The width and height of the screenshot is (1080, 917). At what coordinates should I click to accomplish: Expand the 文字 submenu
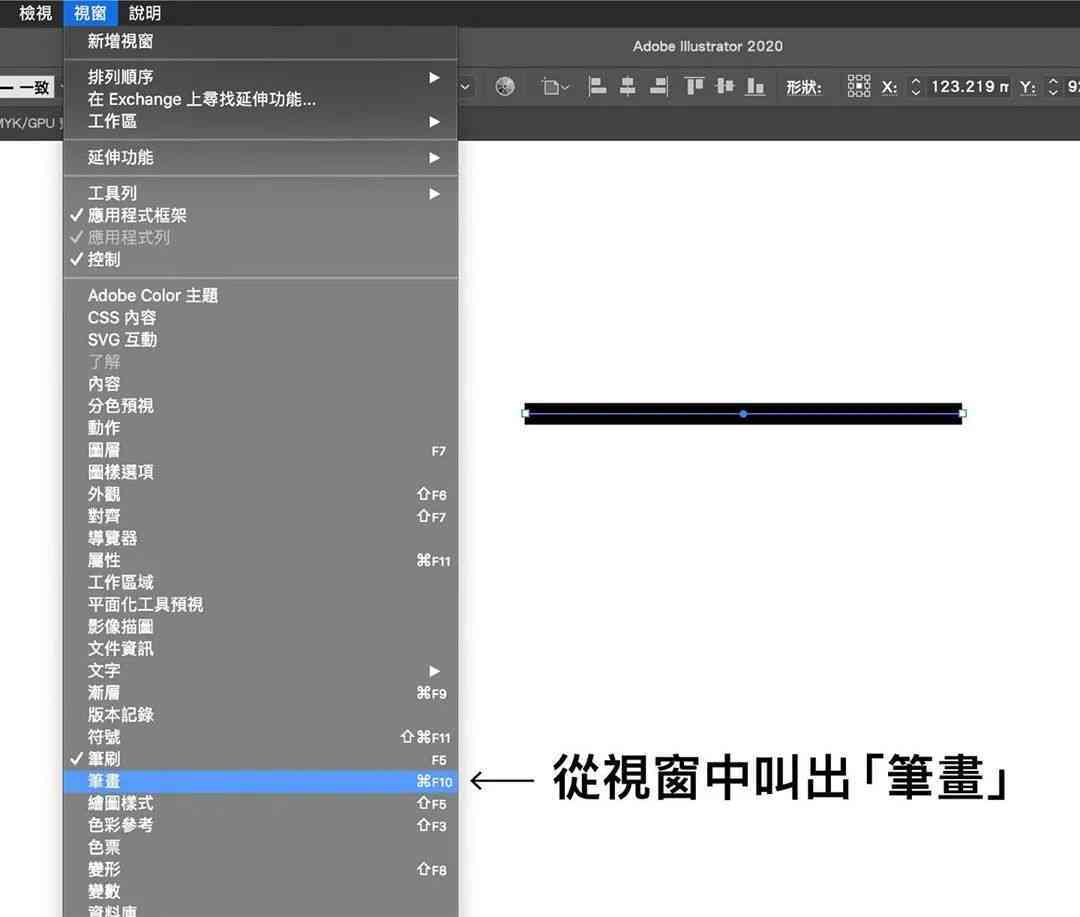coord(260,671)
